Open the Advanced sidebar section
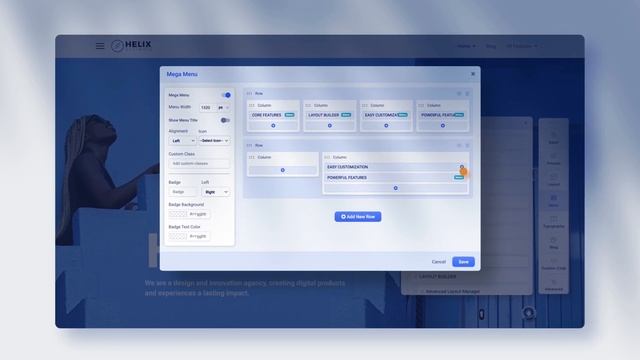640x360 pixels. 553,285
